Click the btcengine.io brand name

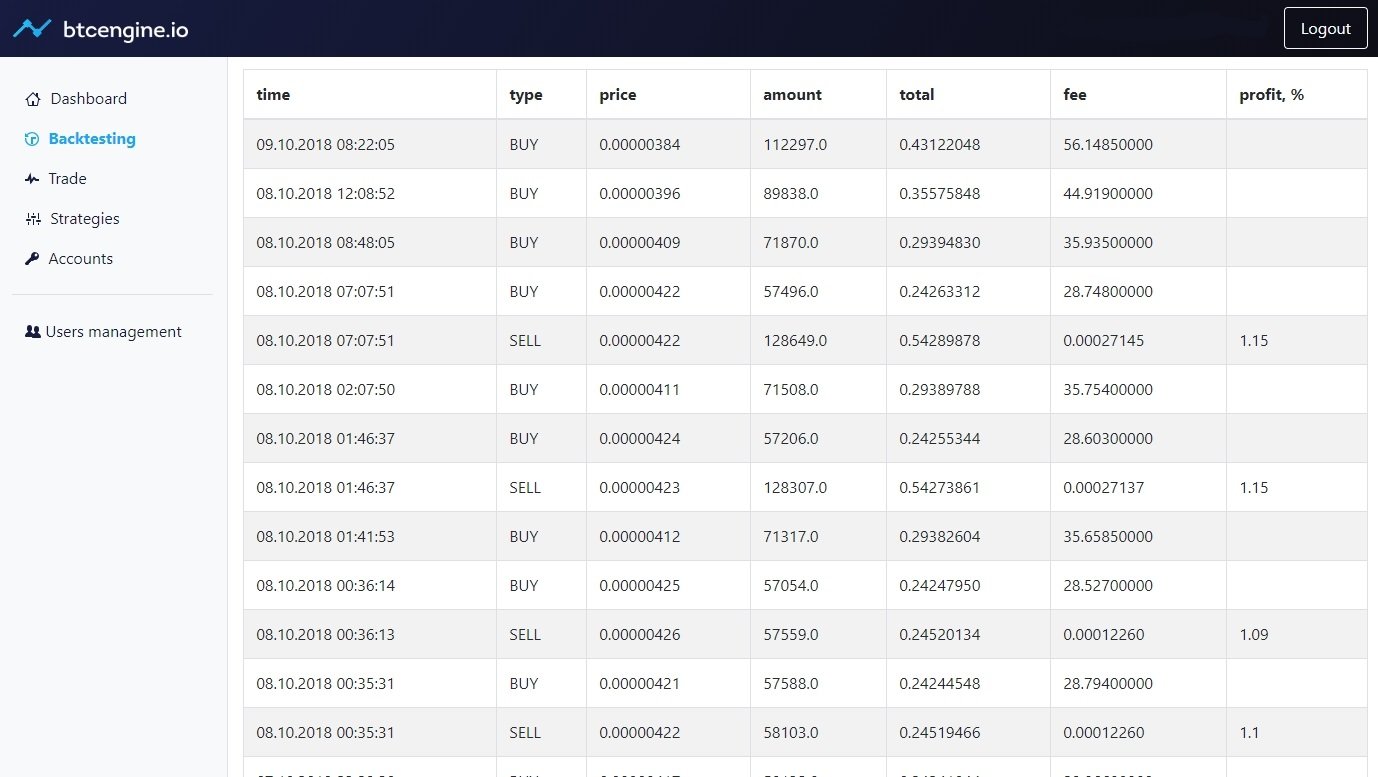(125, 29)
